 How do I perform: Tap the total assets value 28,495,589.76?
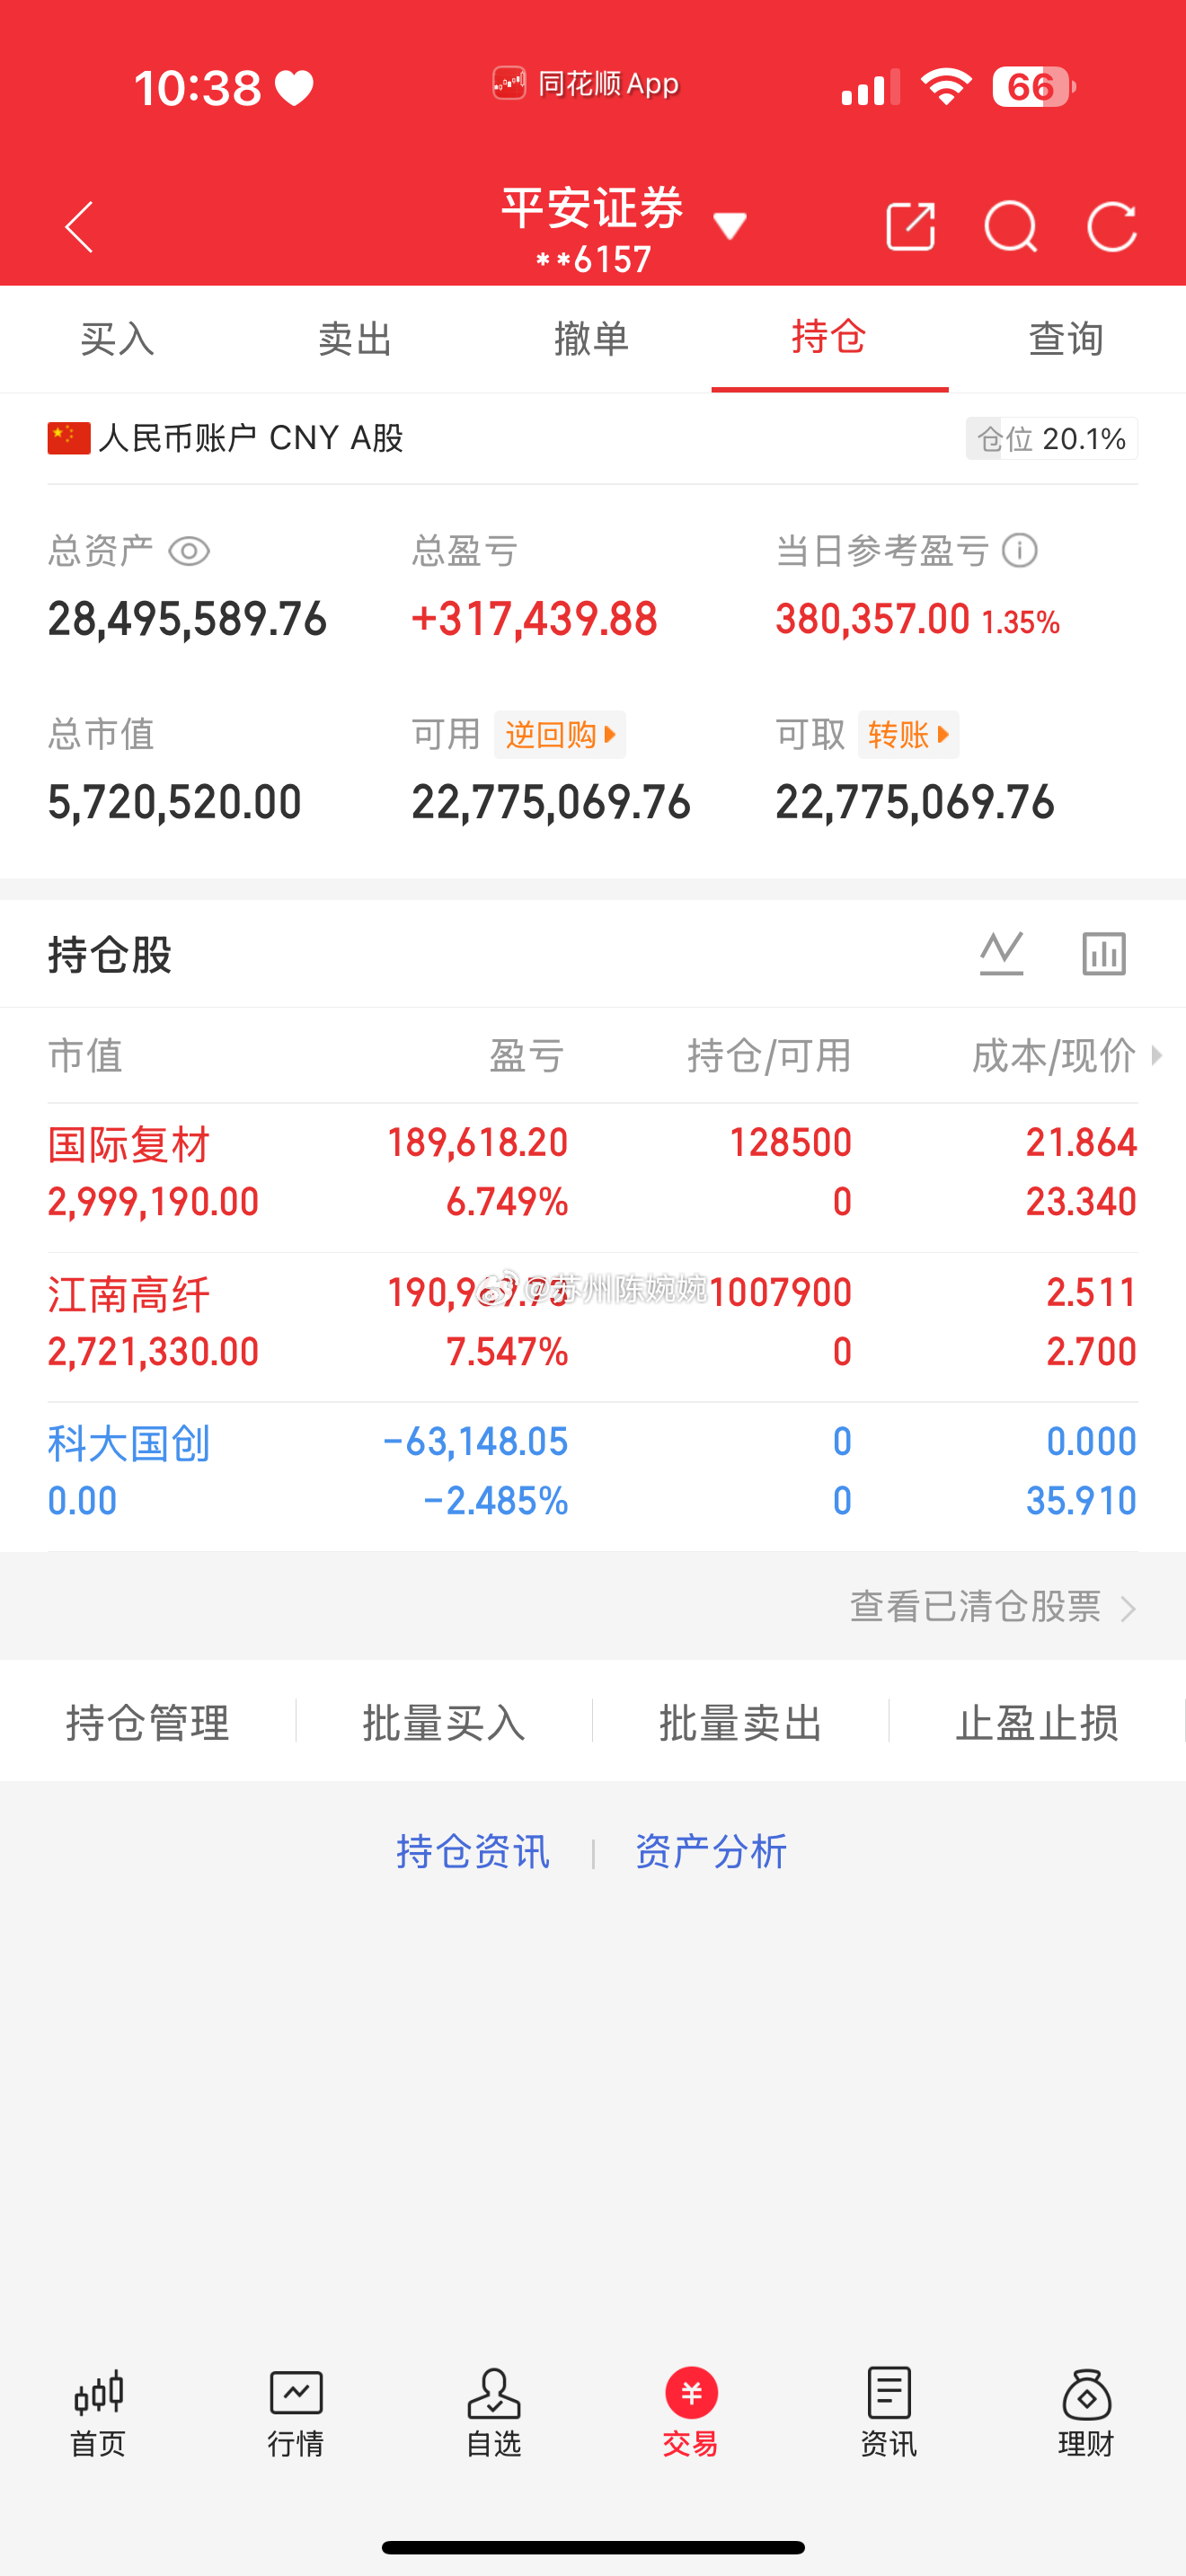tap(187, 619)
